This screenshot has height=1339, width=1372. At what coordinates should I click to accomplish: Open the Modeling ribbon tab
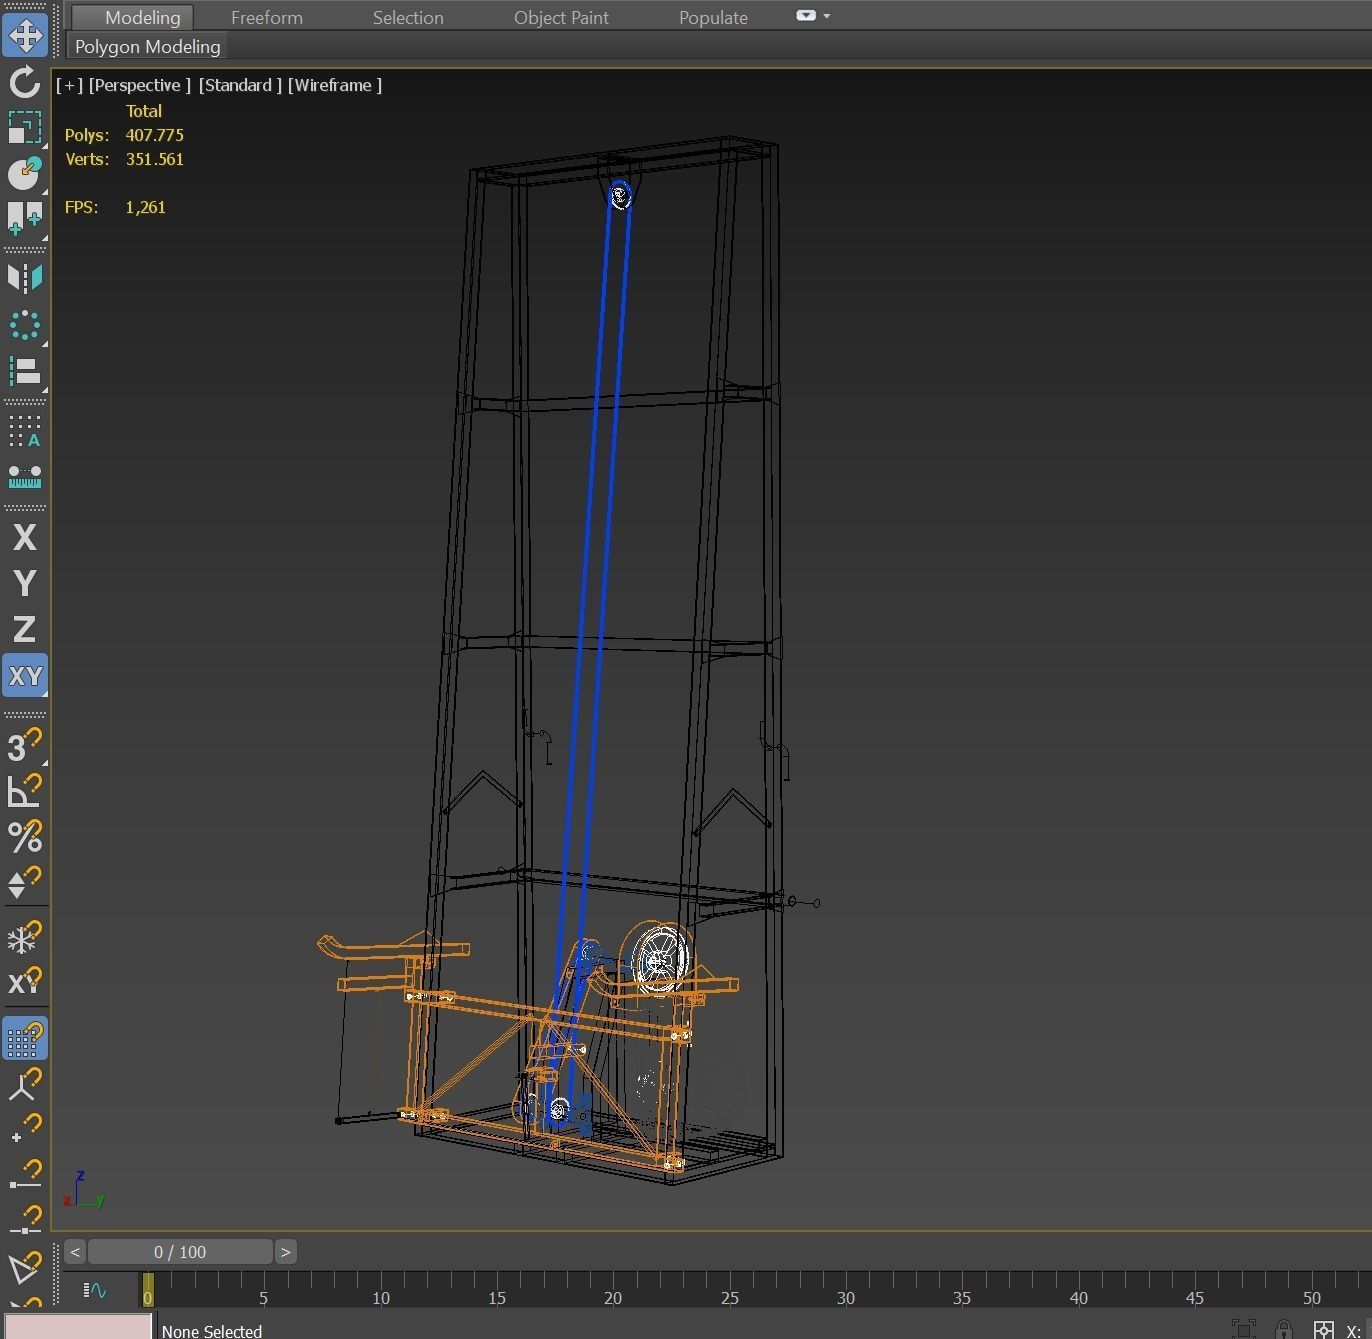[x=133, y=17]
